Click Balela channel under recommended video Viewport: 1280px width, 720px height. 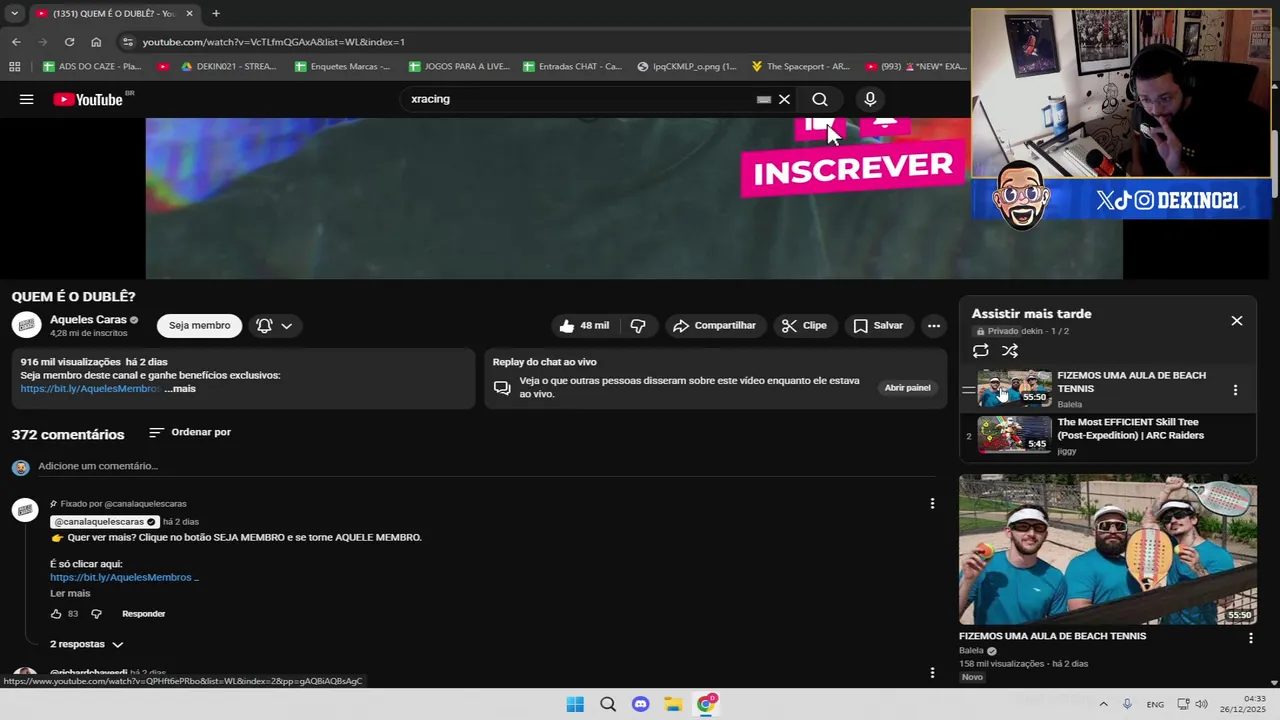point(971,650)
